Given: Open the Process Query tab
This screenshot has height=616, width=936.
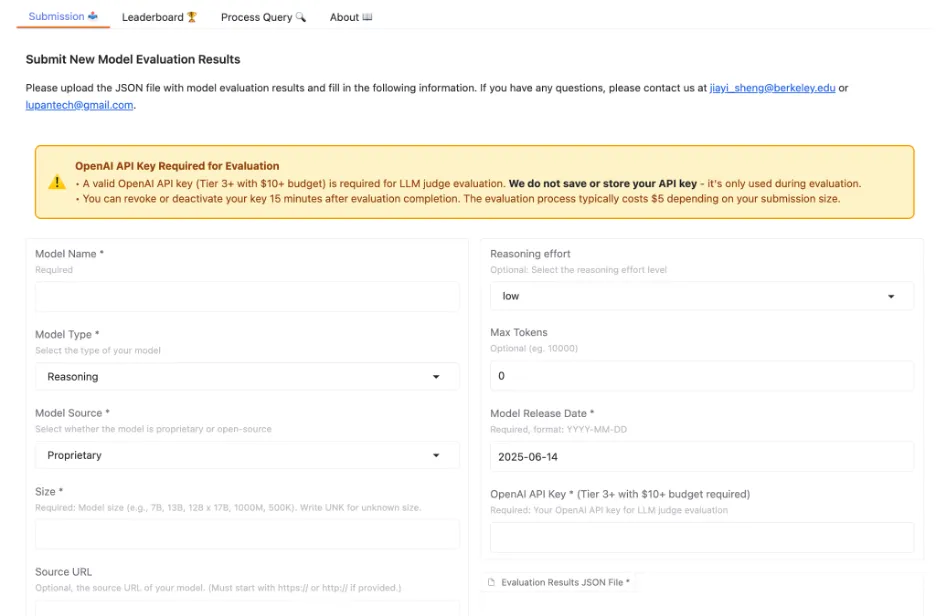Looking at the screenshot, I should click(263, 17).
